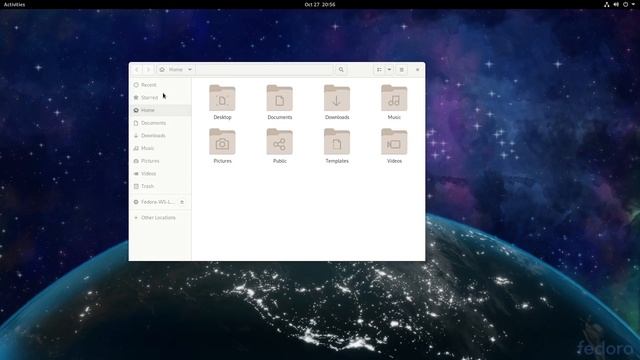Open system menu arrow in top bar

[633, 4]
